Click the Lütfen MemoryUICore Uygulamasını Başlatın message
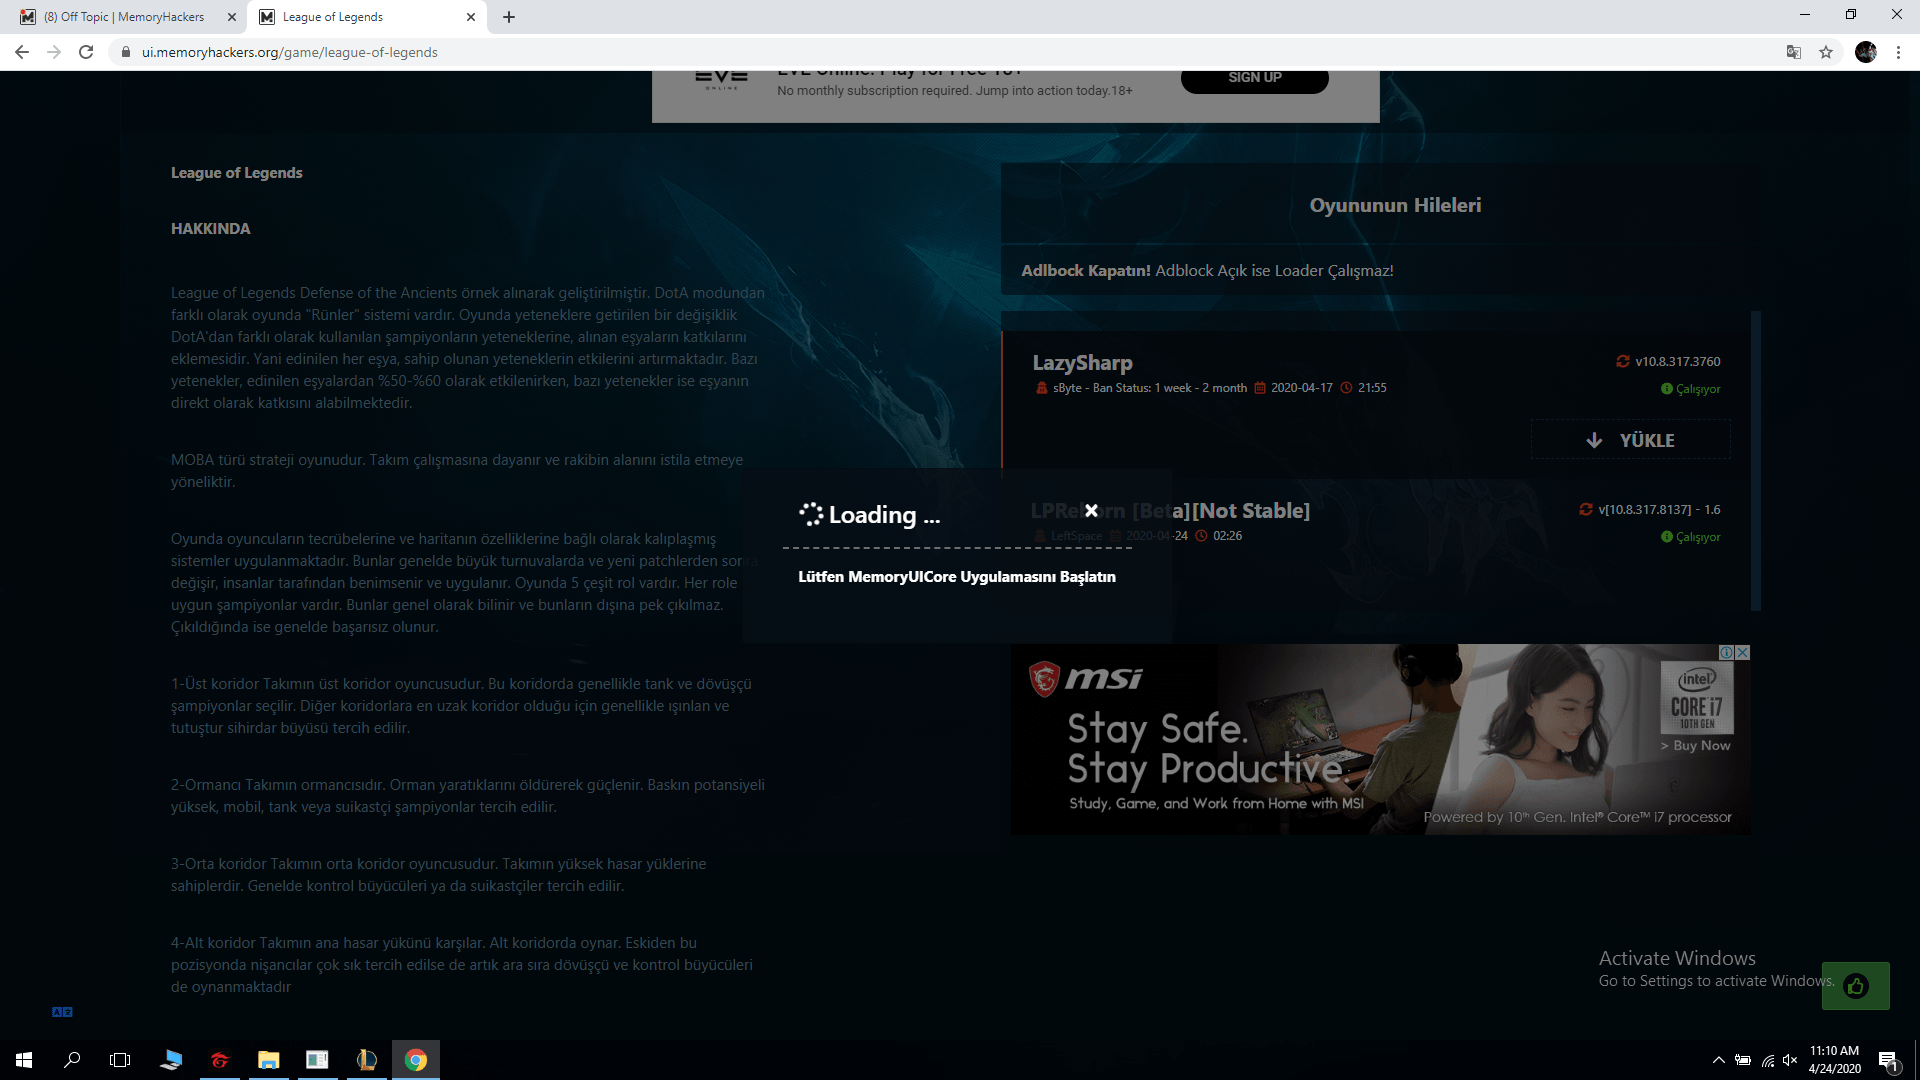Viewport: 1920px width, 1080px height. [x=957, y=576]
